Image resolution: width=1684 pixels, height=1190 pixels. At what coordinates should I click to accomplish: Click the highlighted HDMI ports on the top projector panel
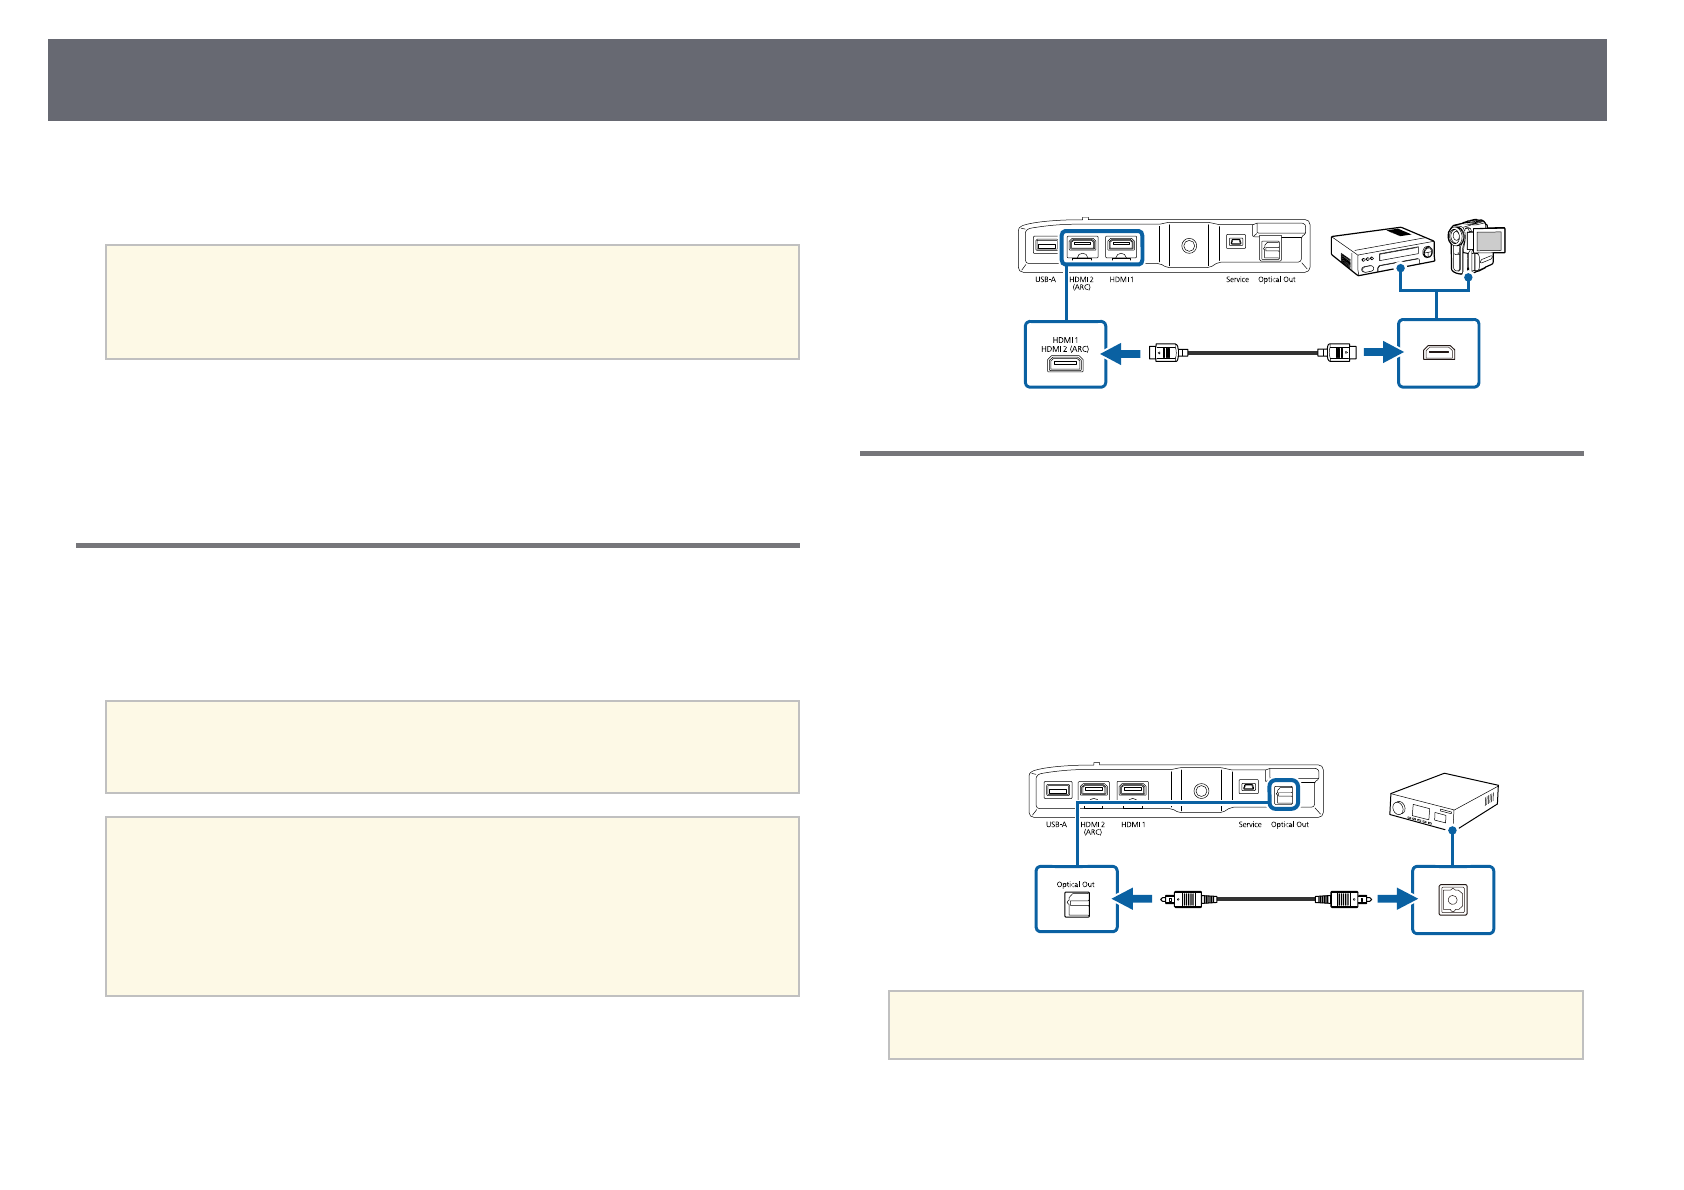(x=1102, y=245)
